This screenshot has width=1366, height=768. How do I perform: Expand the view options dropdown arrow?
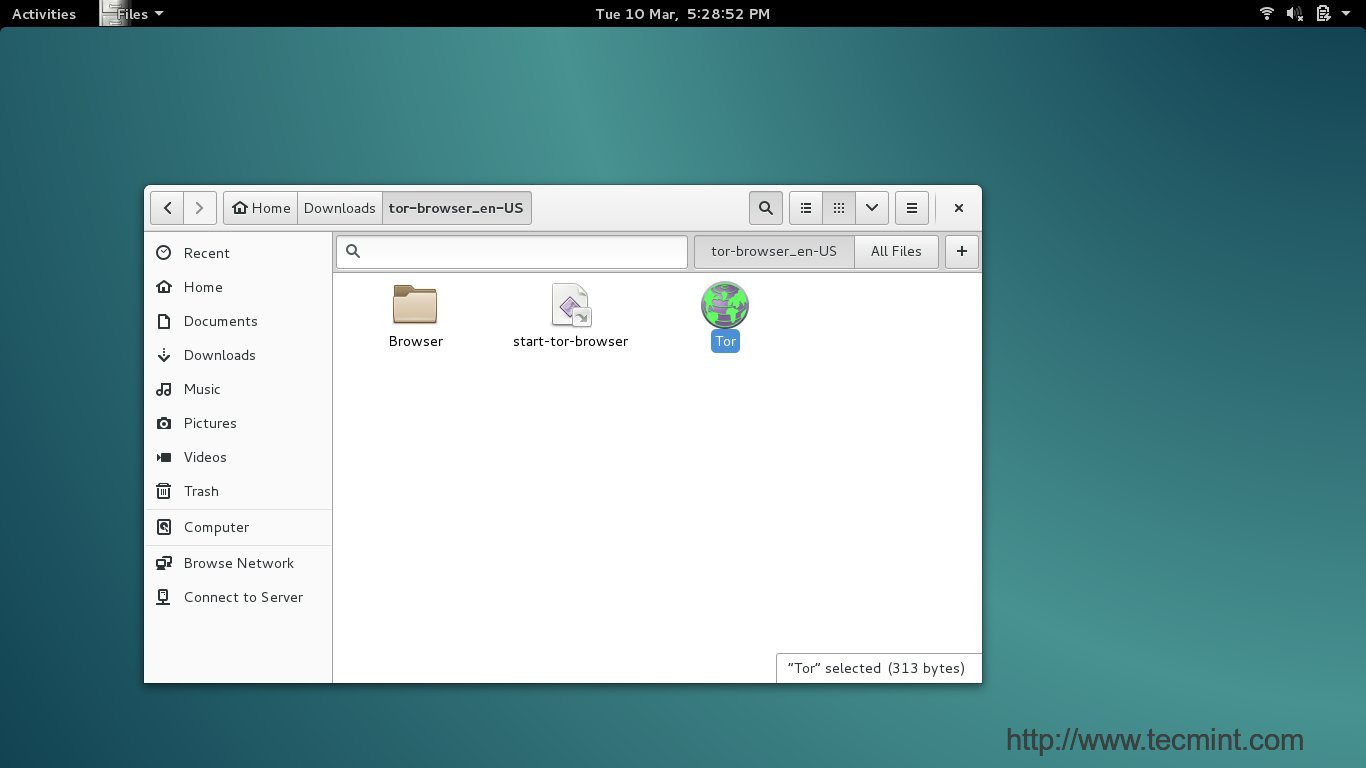pos(872,208)
